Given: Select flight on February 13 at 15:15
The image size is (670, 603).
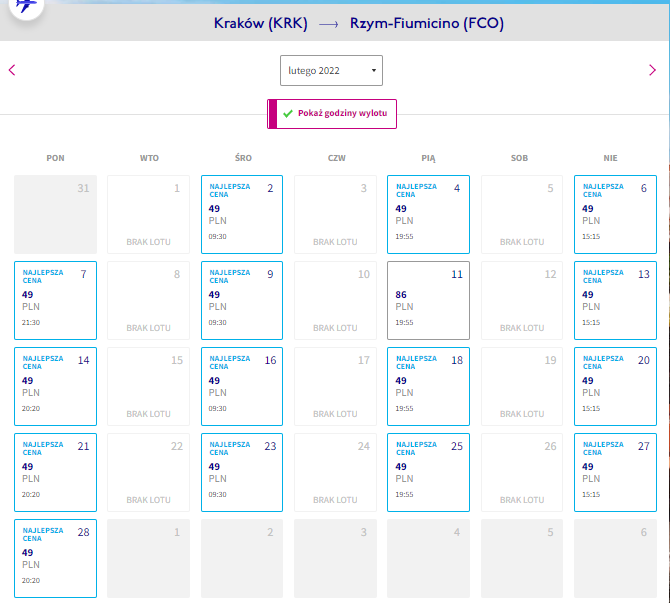Looking at the screenshot, I should pyautogui.click(x=615, y=300).
